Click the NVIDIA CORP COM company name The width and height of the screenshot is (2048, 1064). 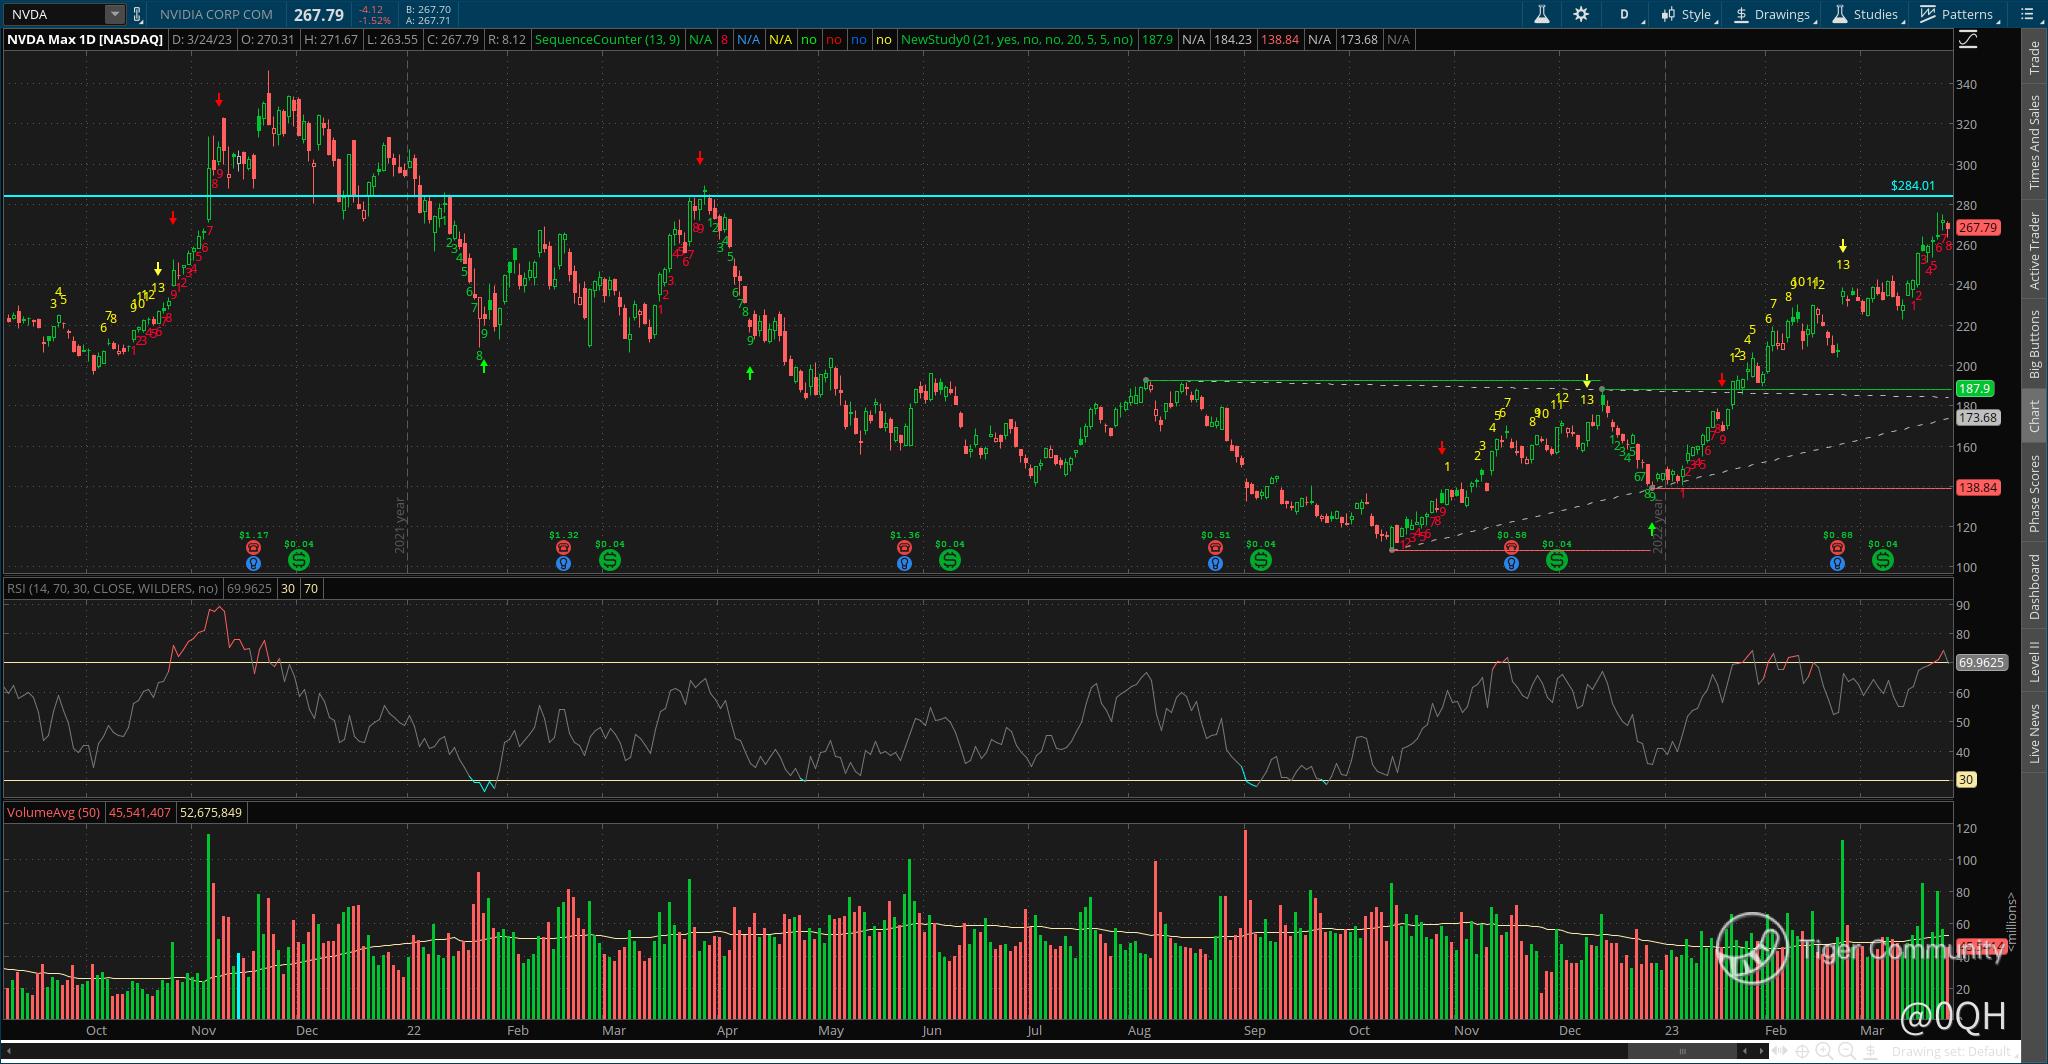click(216, 14)
